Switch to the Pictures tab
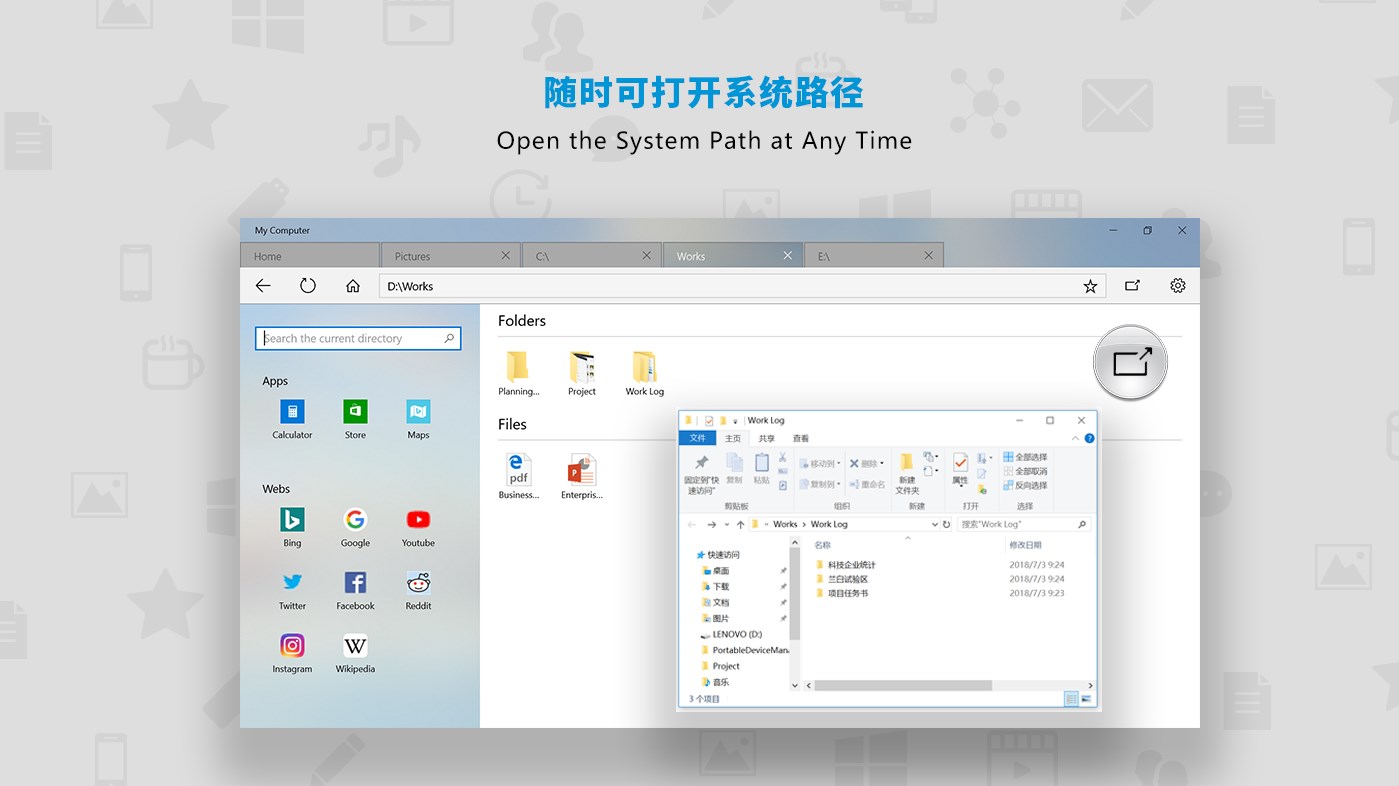 (411, 255)
